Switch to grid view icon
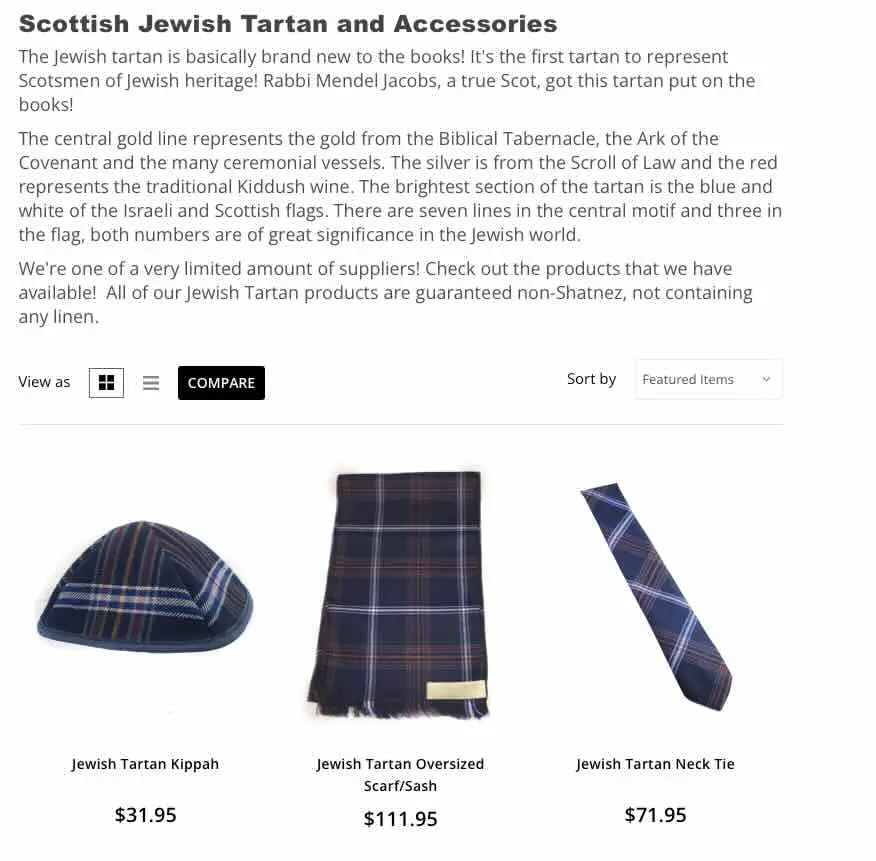Screen dimensions: 876x861 [x=106, y=383]
